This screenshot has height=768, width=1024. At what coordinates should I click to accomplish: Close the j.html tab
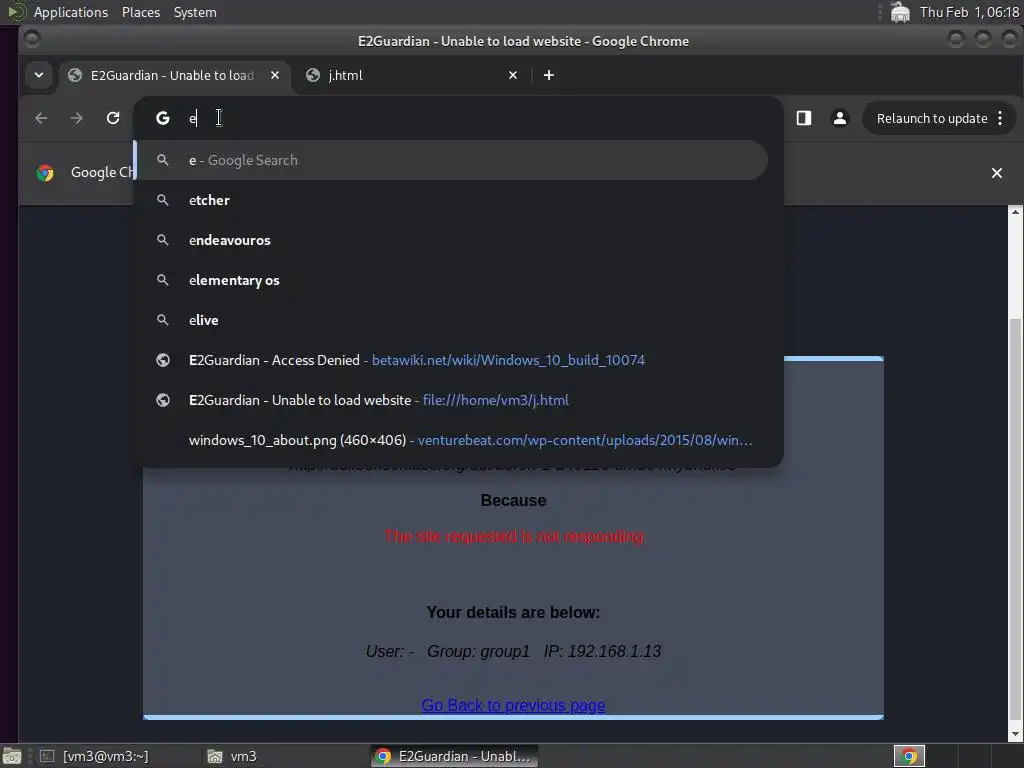click(x=513, y=75)
